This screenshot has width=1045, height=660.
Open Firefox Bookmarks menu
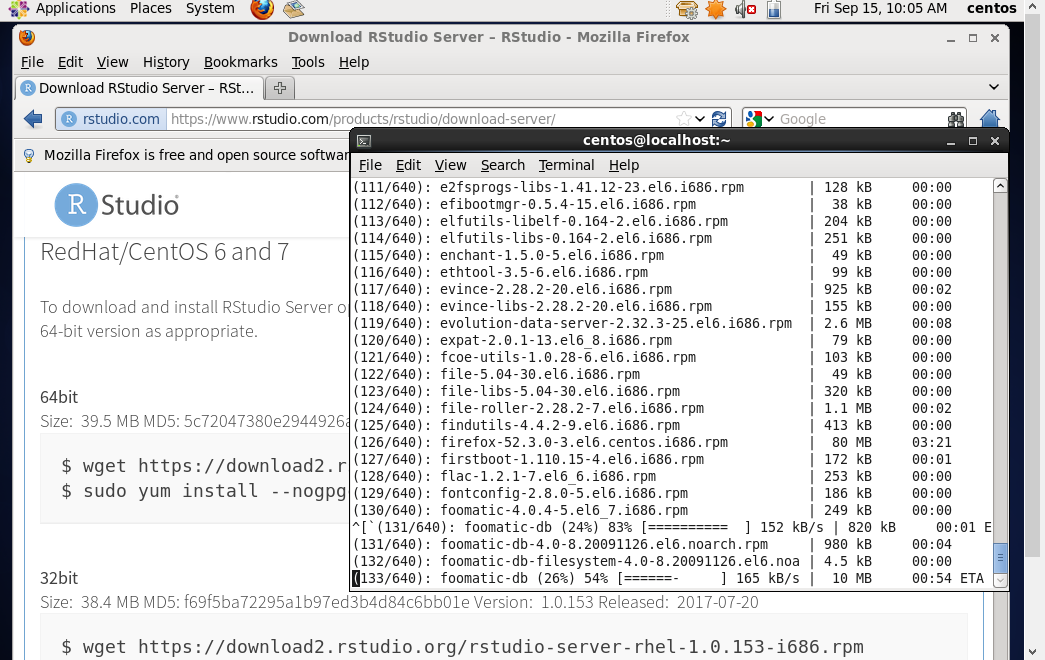tap(241, 62)
